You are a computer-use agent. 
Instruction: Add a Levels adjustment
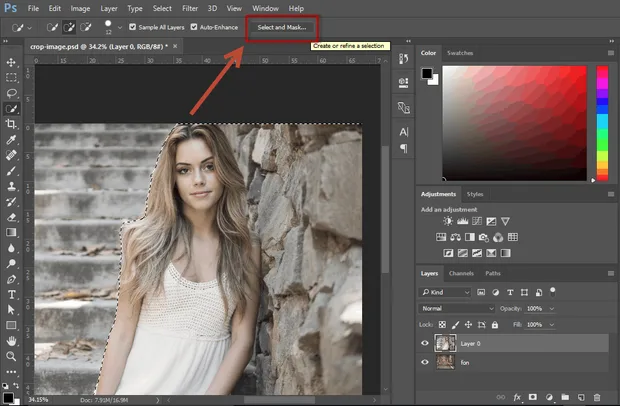(462, 221)
